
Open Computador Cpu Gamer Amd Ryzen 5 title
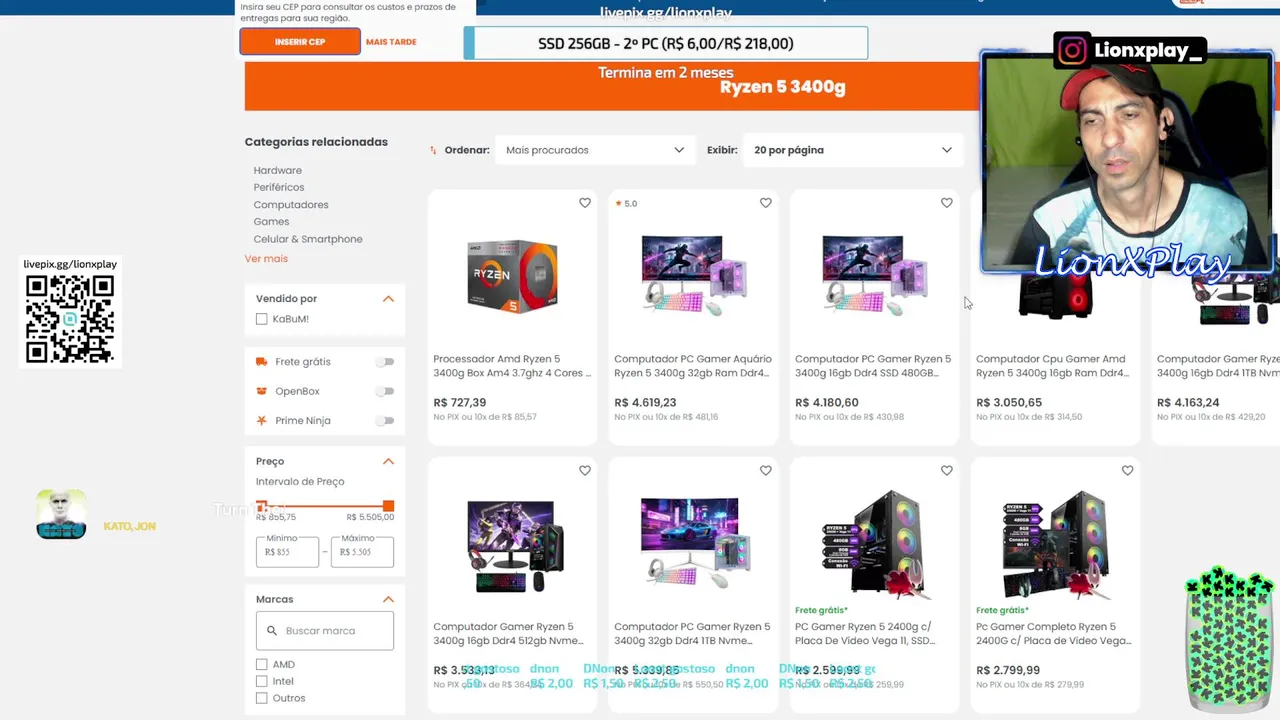click(1053, 366)
